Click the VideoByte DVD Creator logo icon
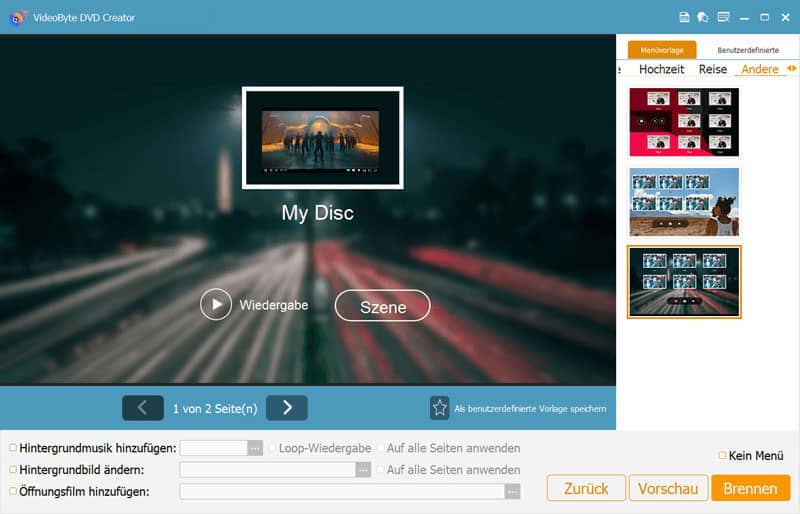 point(17,17)
